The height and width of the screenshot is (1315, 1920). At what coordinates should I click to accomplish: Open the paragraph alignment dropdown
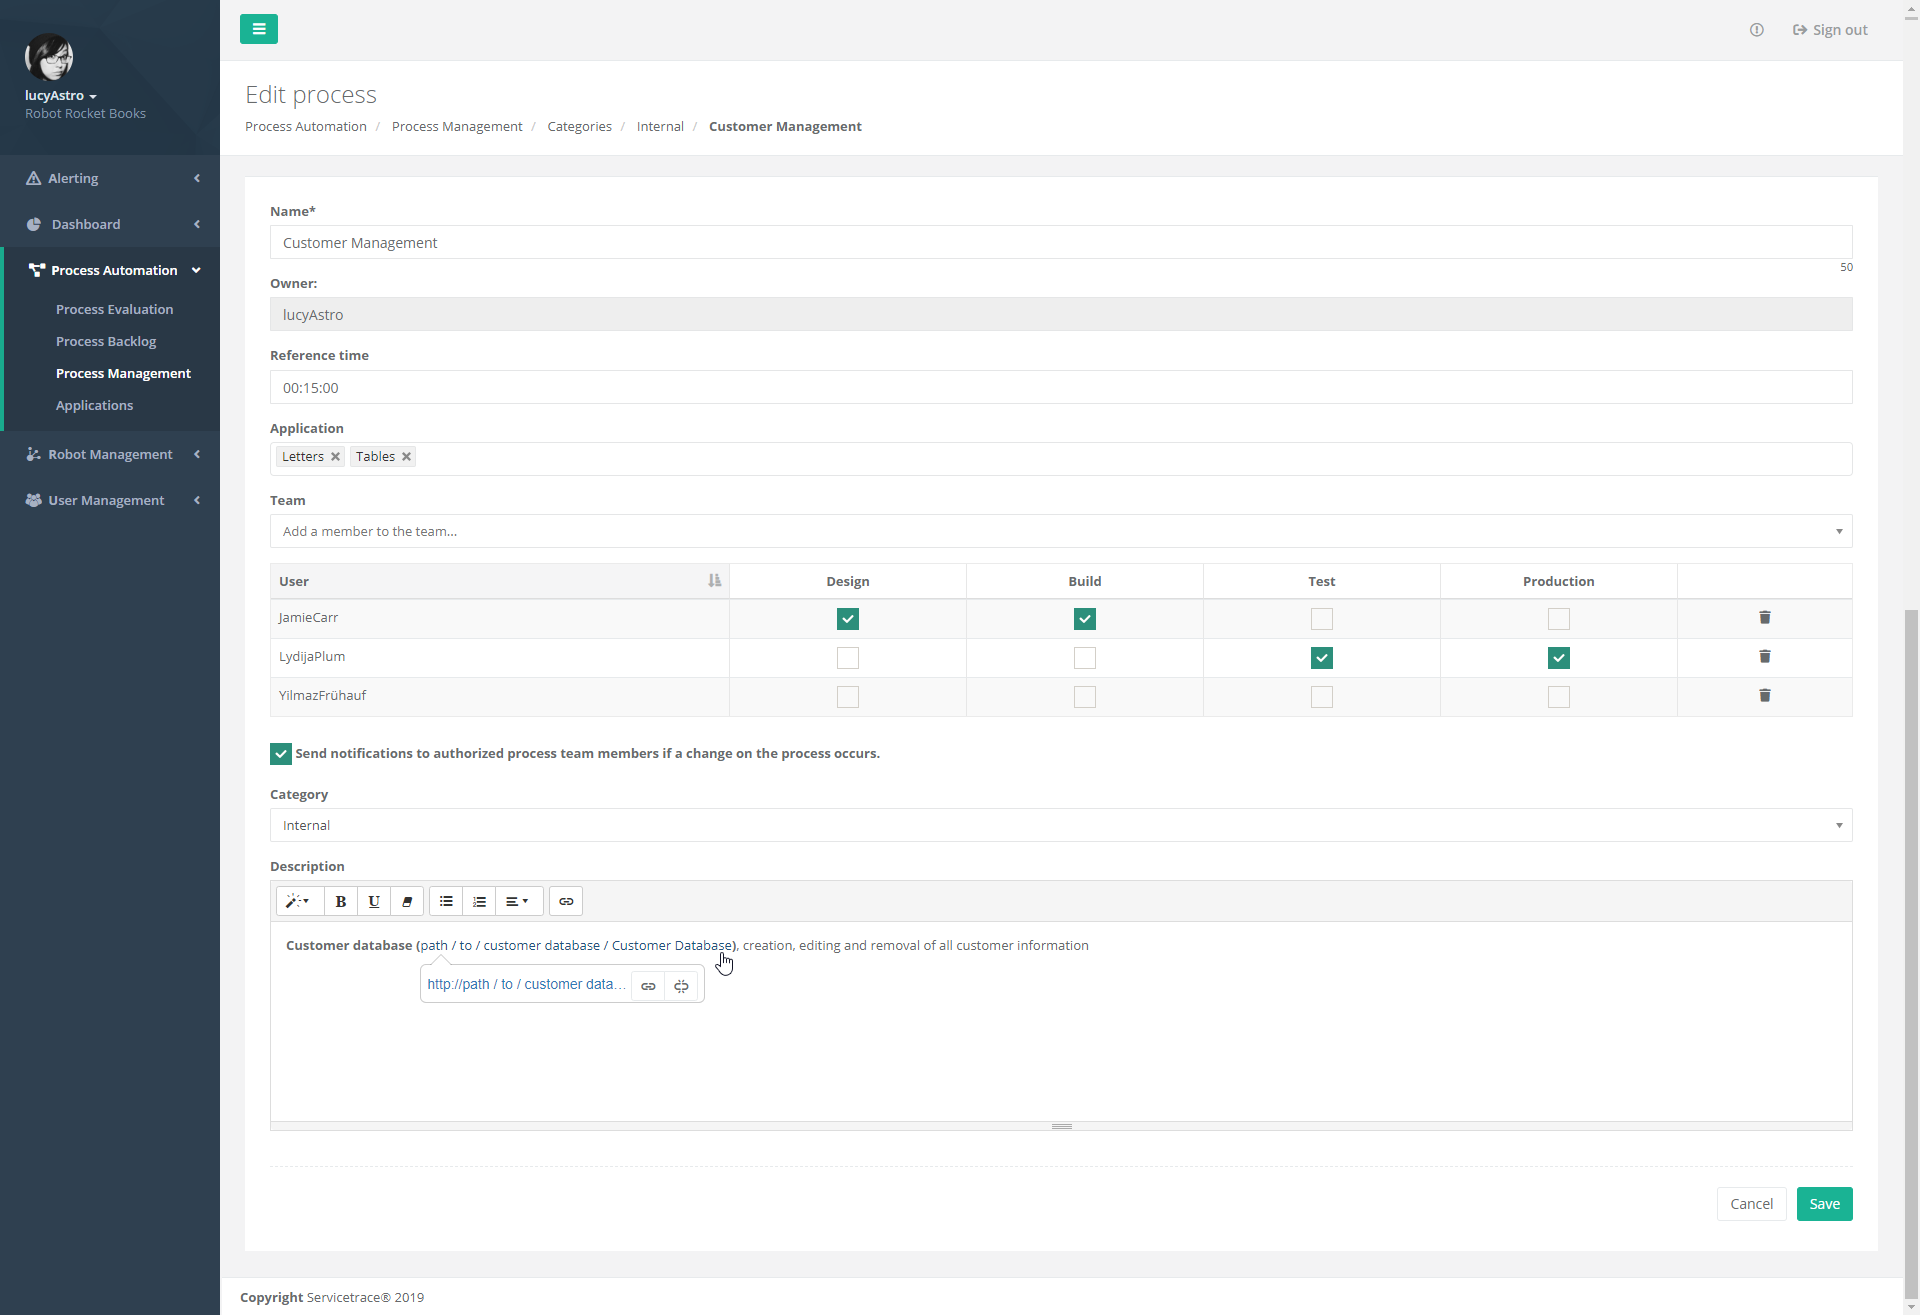pos(518,901)
